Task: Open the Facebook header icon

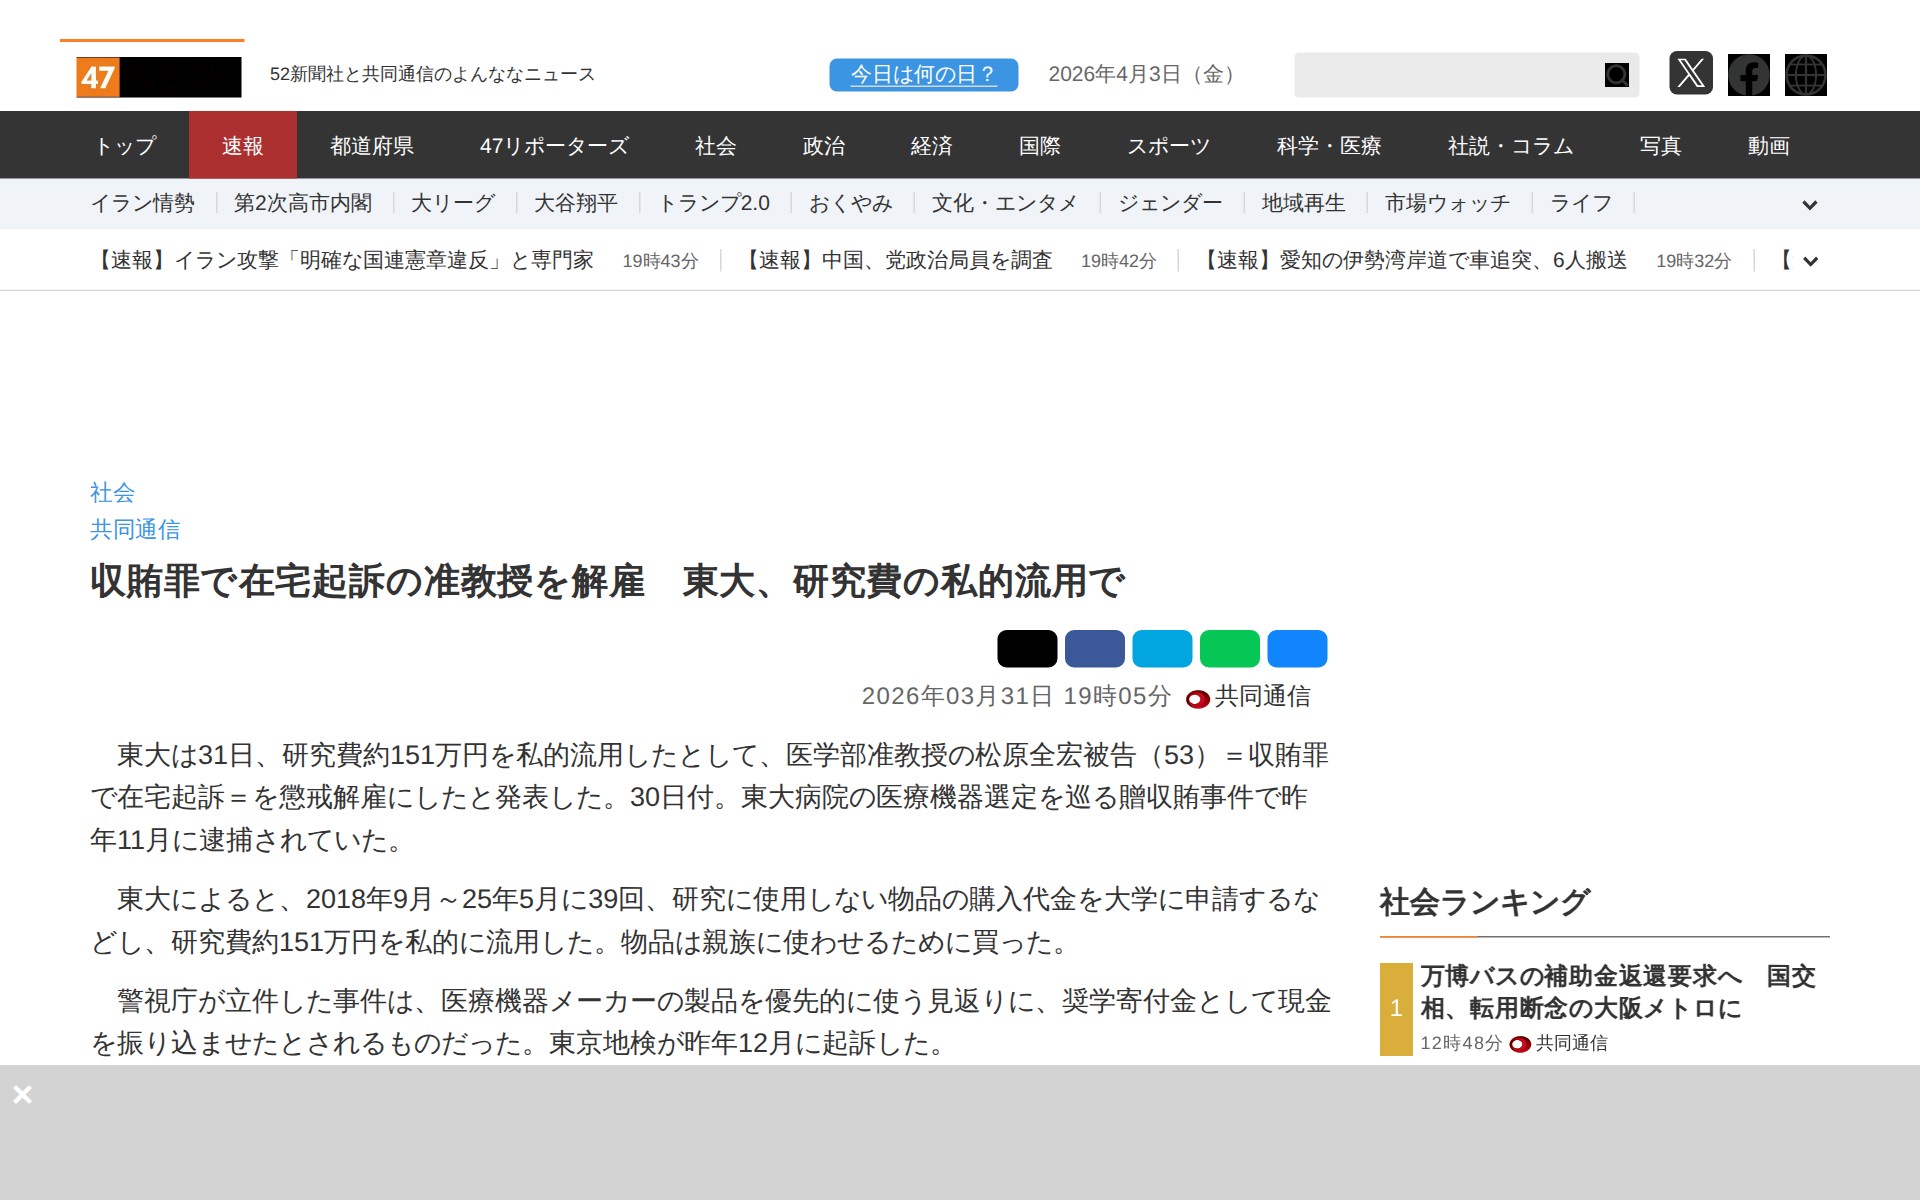Action: (x=1748, y=75)
